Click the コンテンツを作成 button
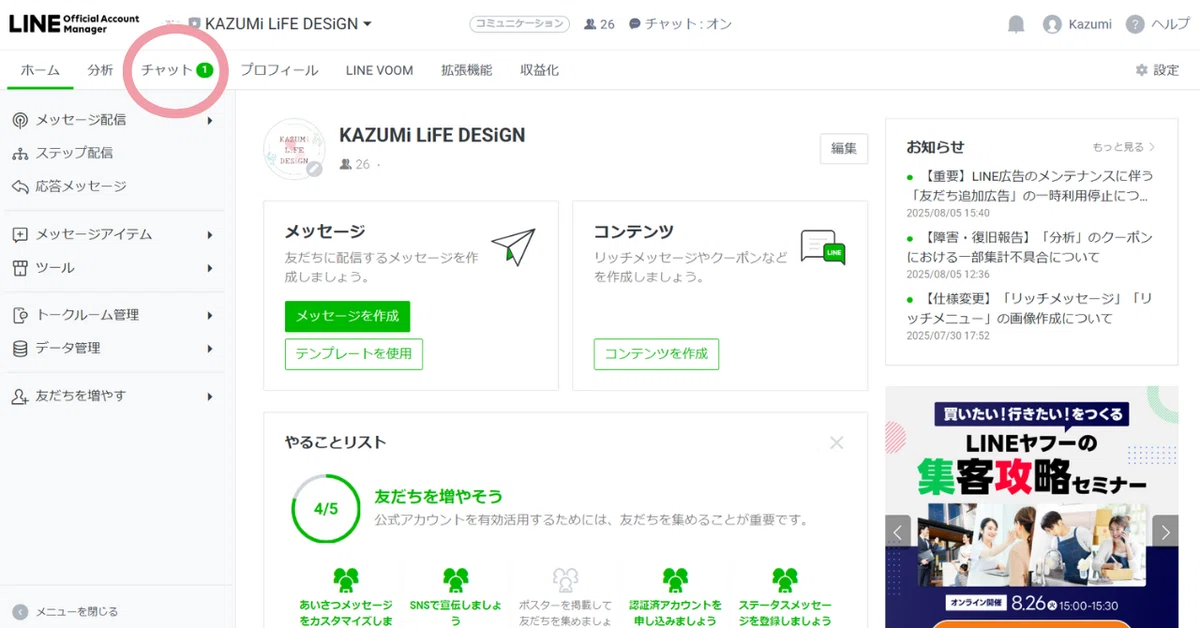 pyautogui.click(x=656, y=354)
